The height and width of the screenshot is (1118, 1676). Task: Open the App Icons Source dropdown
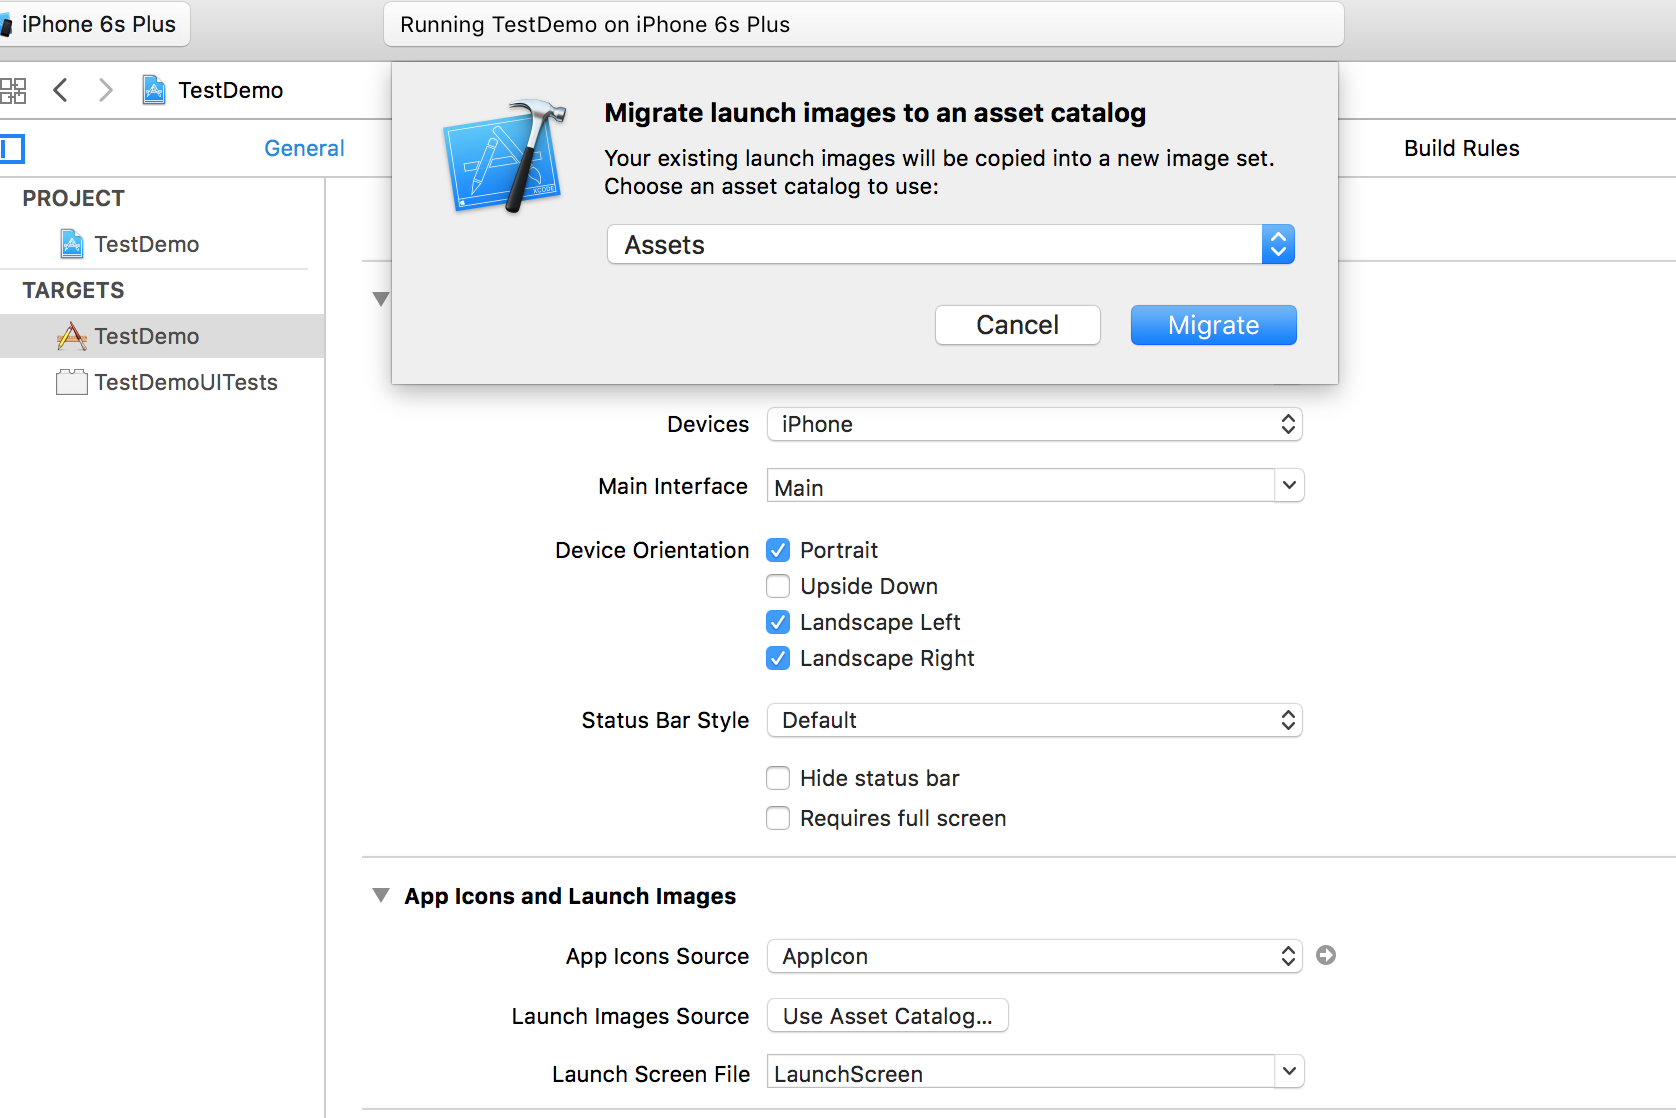click(1035, 956)
